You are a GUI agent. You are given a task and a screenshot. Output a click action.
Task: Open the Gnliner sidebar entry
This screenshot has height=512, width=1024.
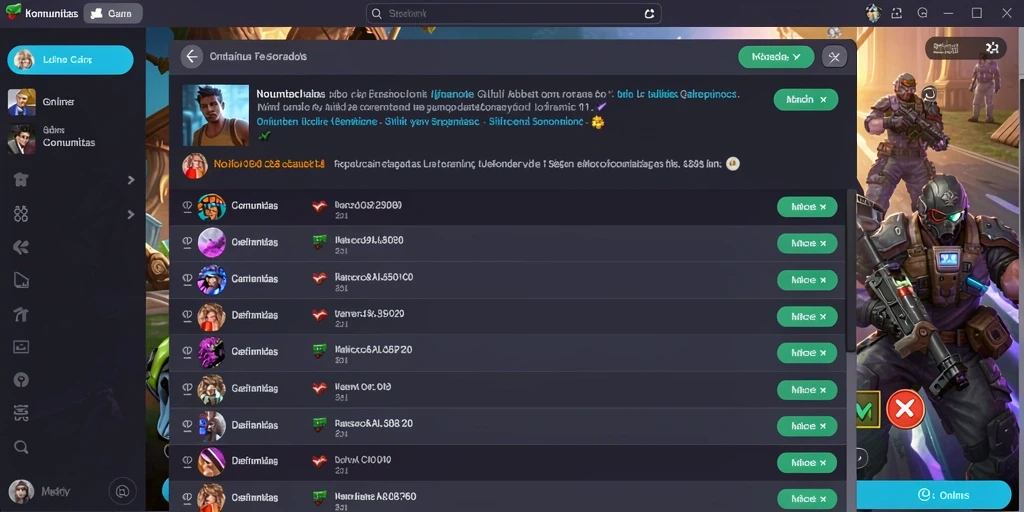tap(57, 102)
